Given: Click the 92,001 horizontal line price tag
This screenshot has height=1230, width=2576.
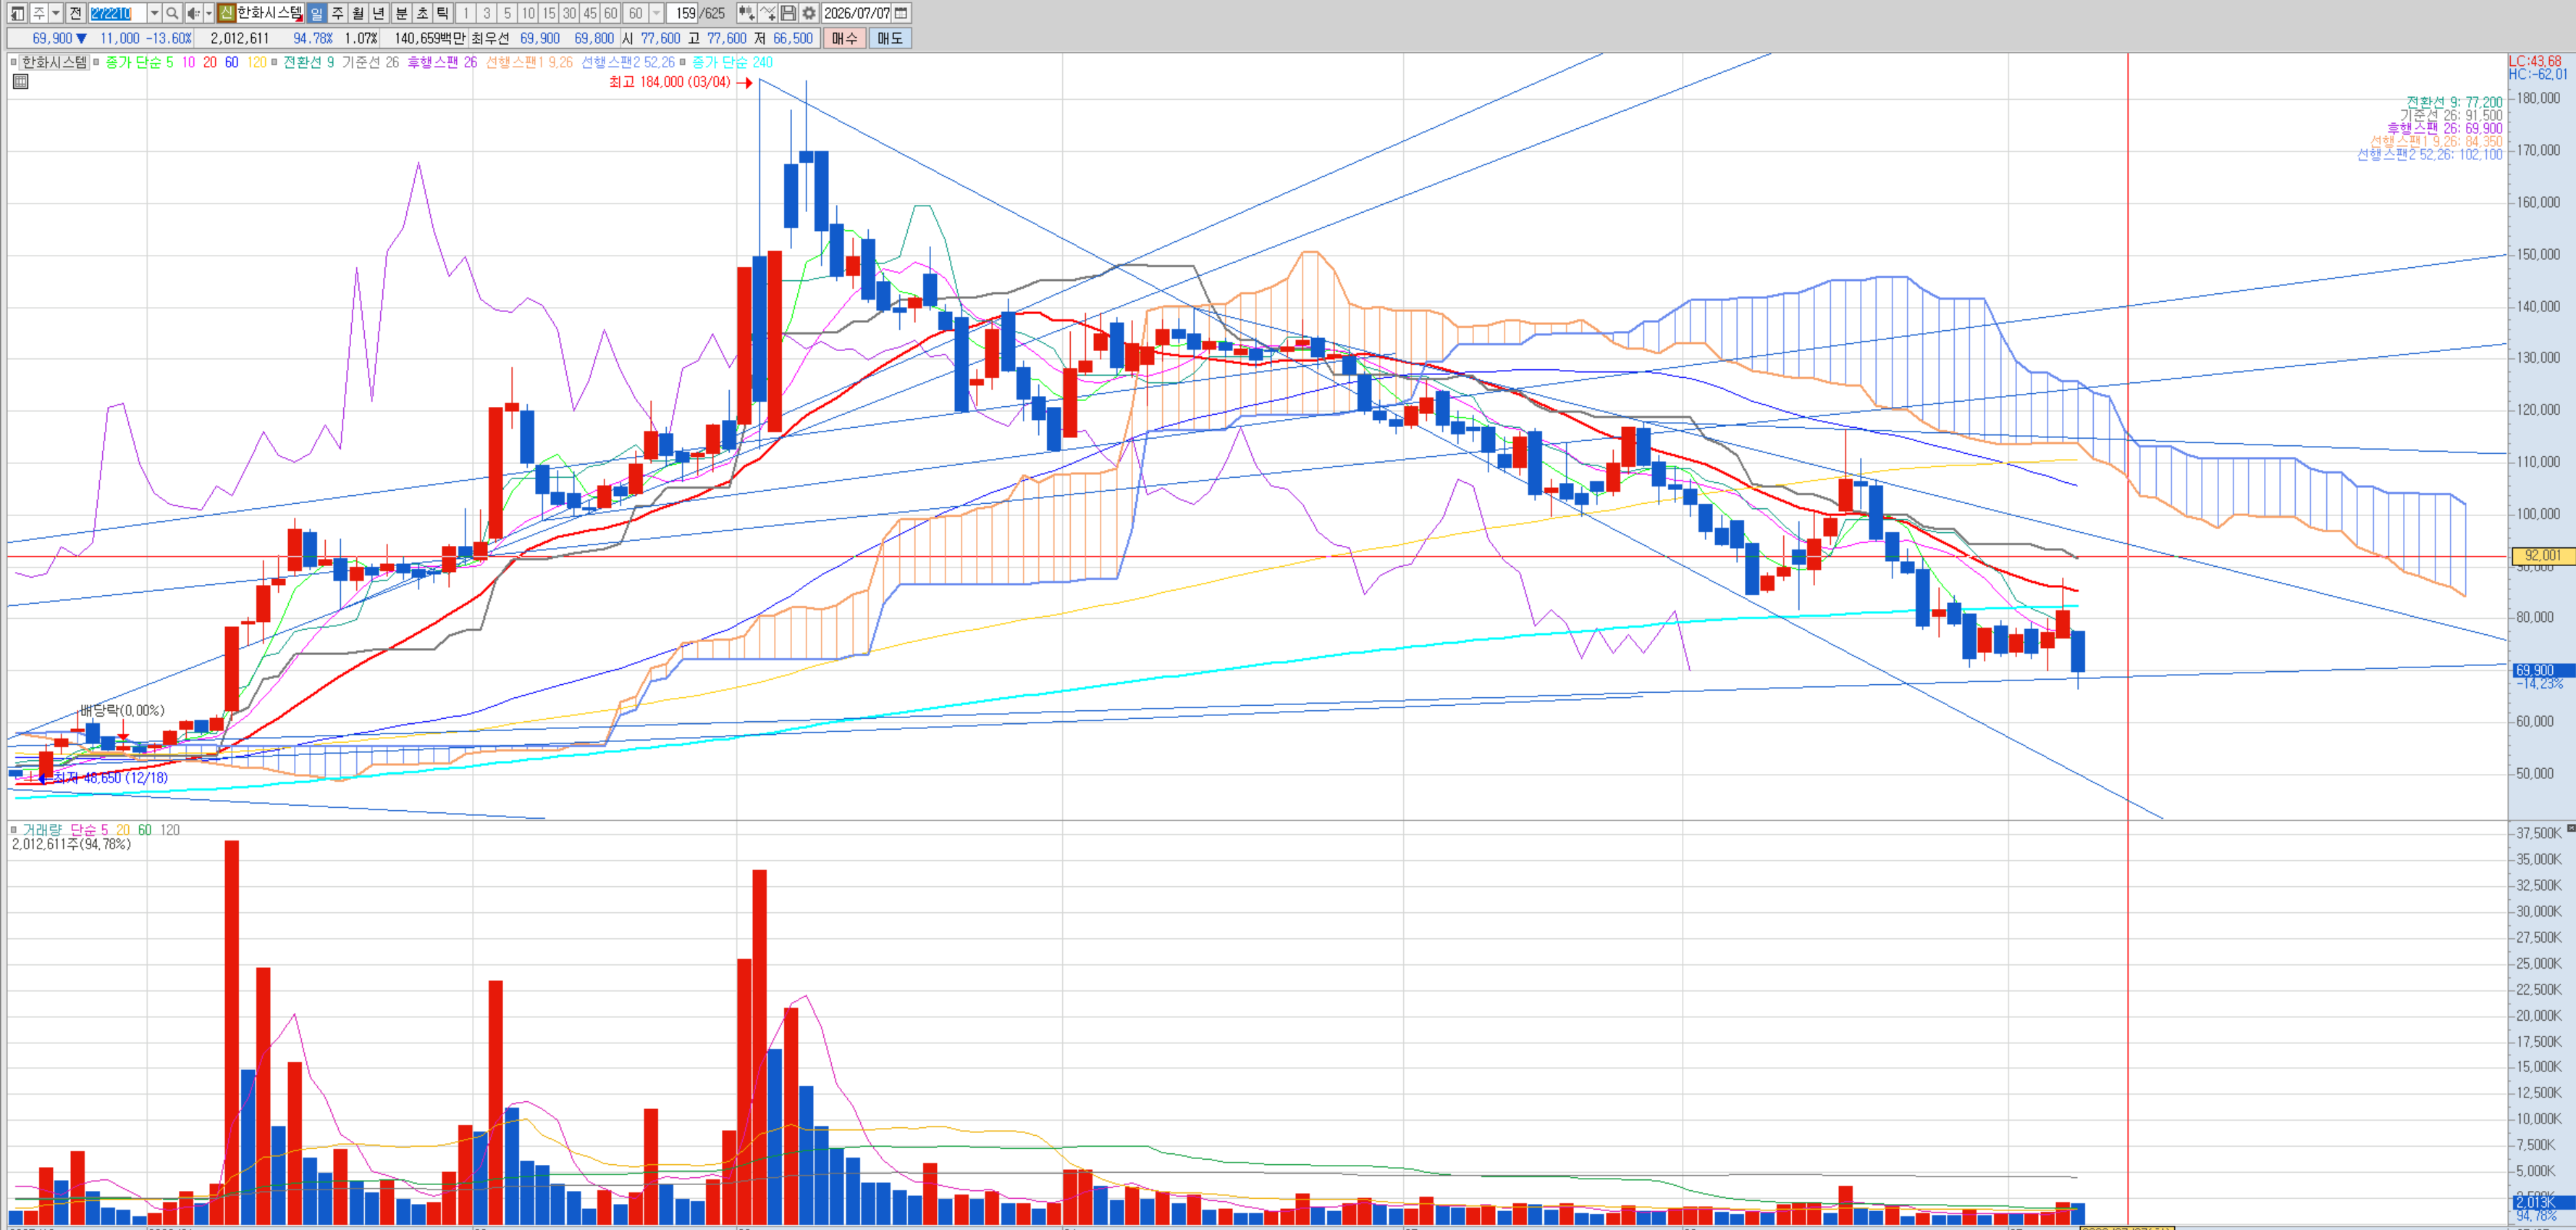Looking at the screenshot, I should (x=2543, y=556).
